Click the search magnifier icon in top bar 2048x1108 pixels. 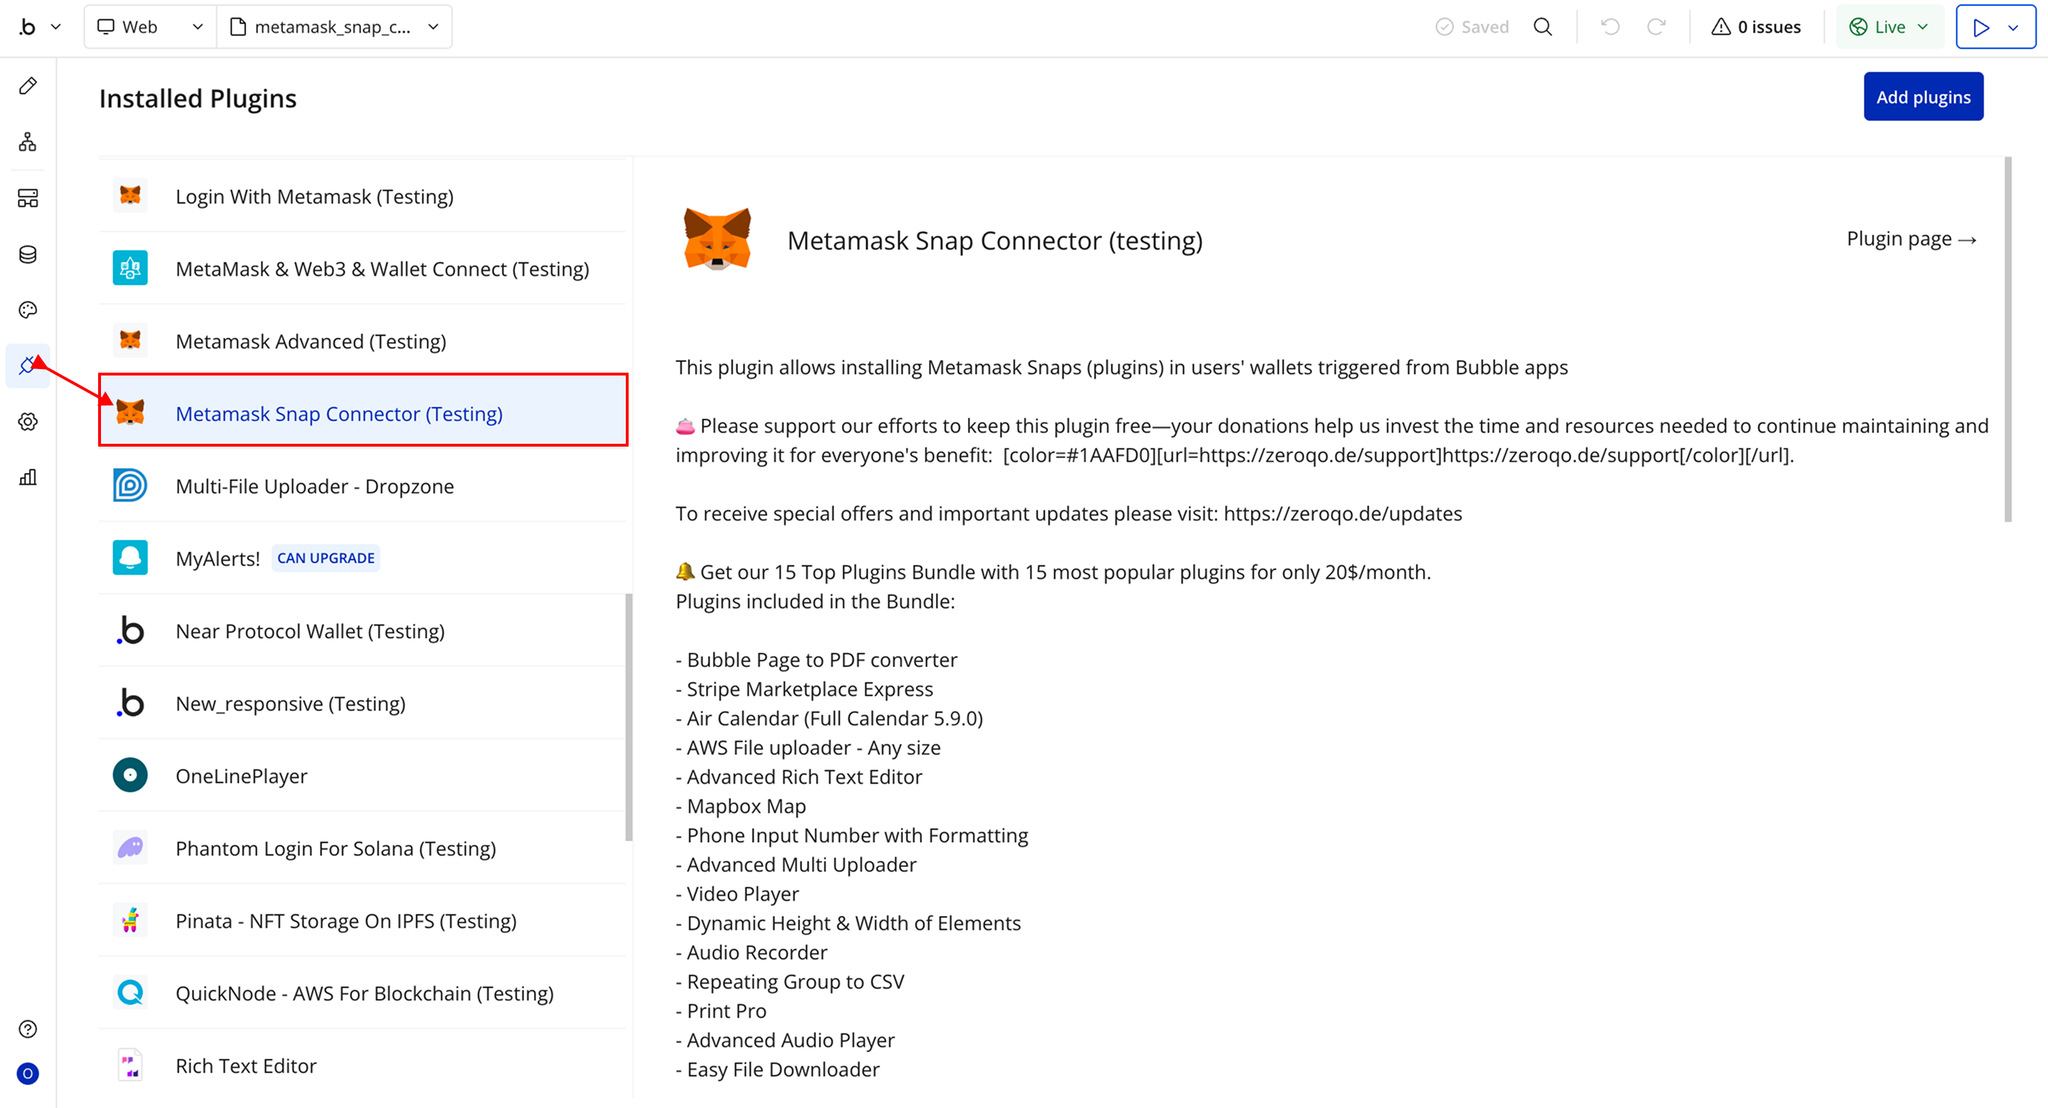pos(1543,27)
